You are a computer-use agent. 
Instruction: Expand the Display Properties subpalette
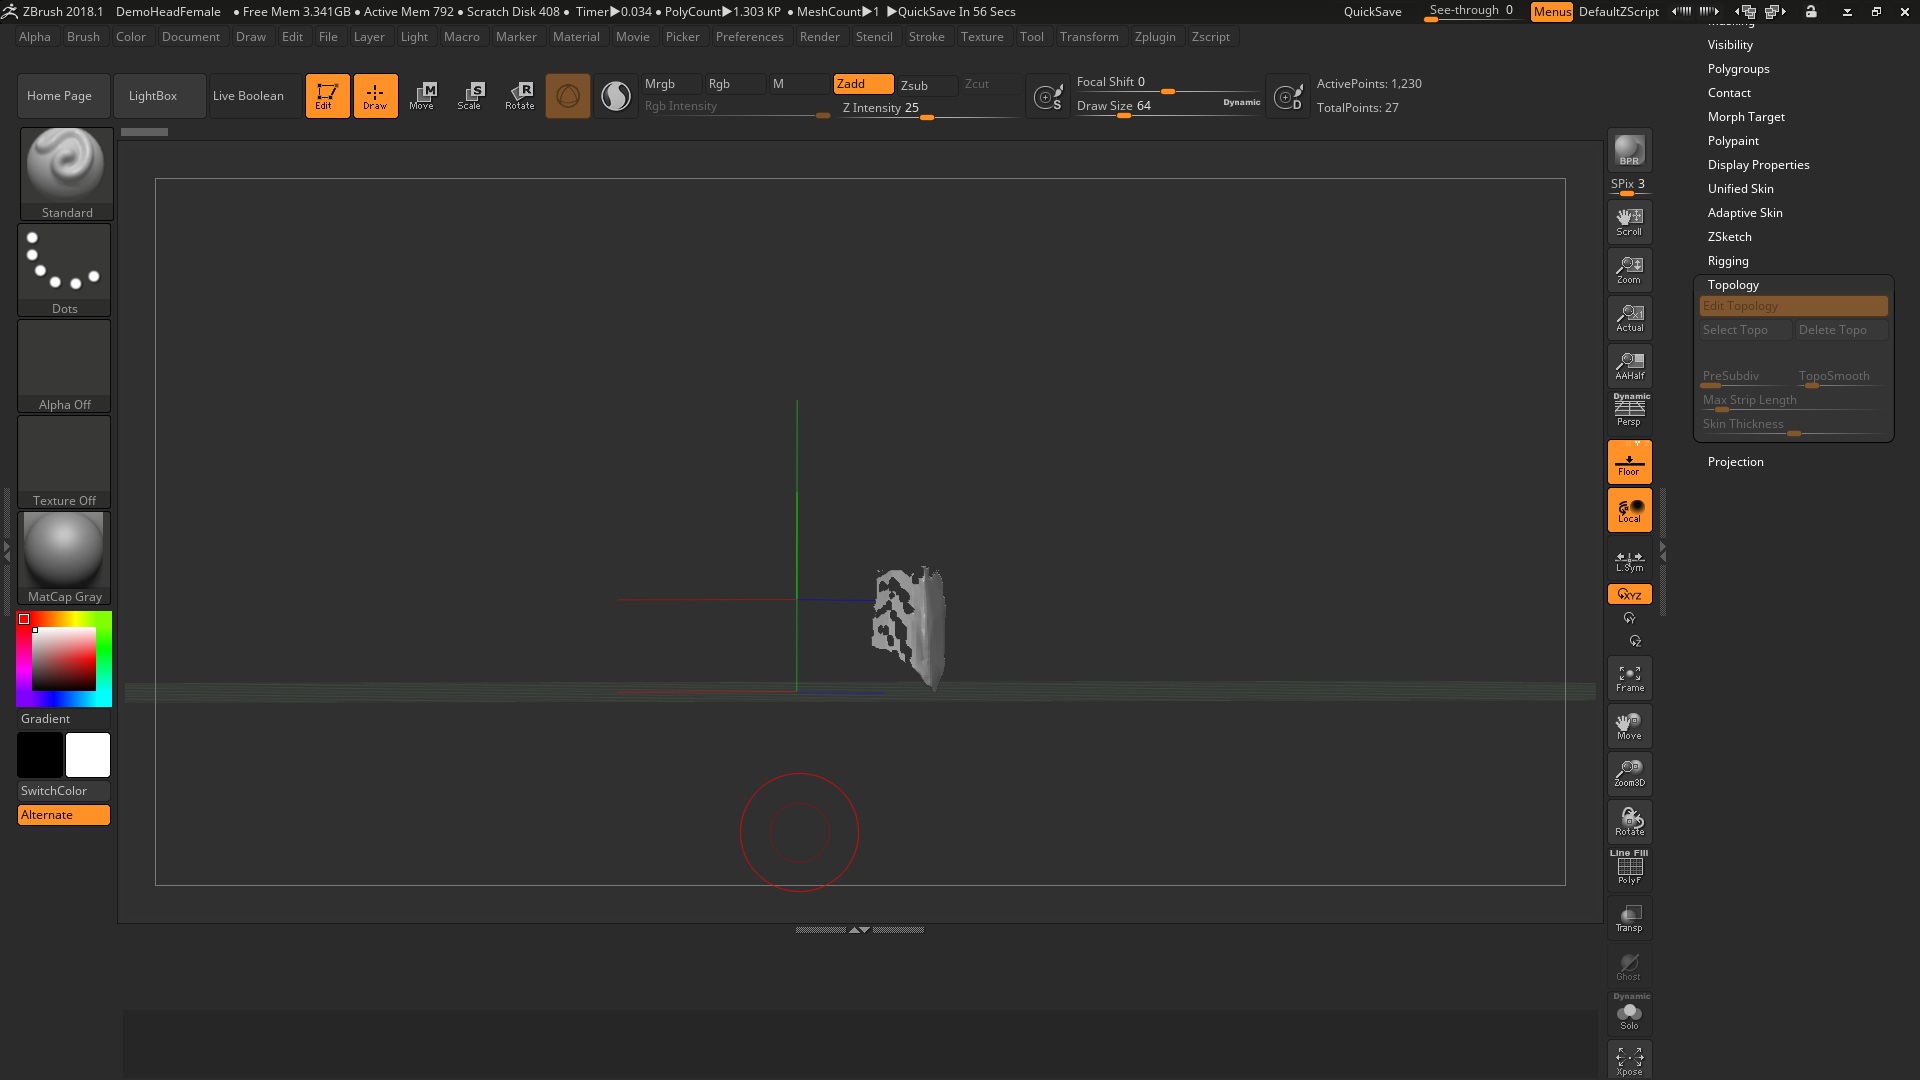[1758, 165]
